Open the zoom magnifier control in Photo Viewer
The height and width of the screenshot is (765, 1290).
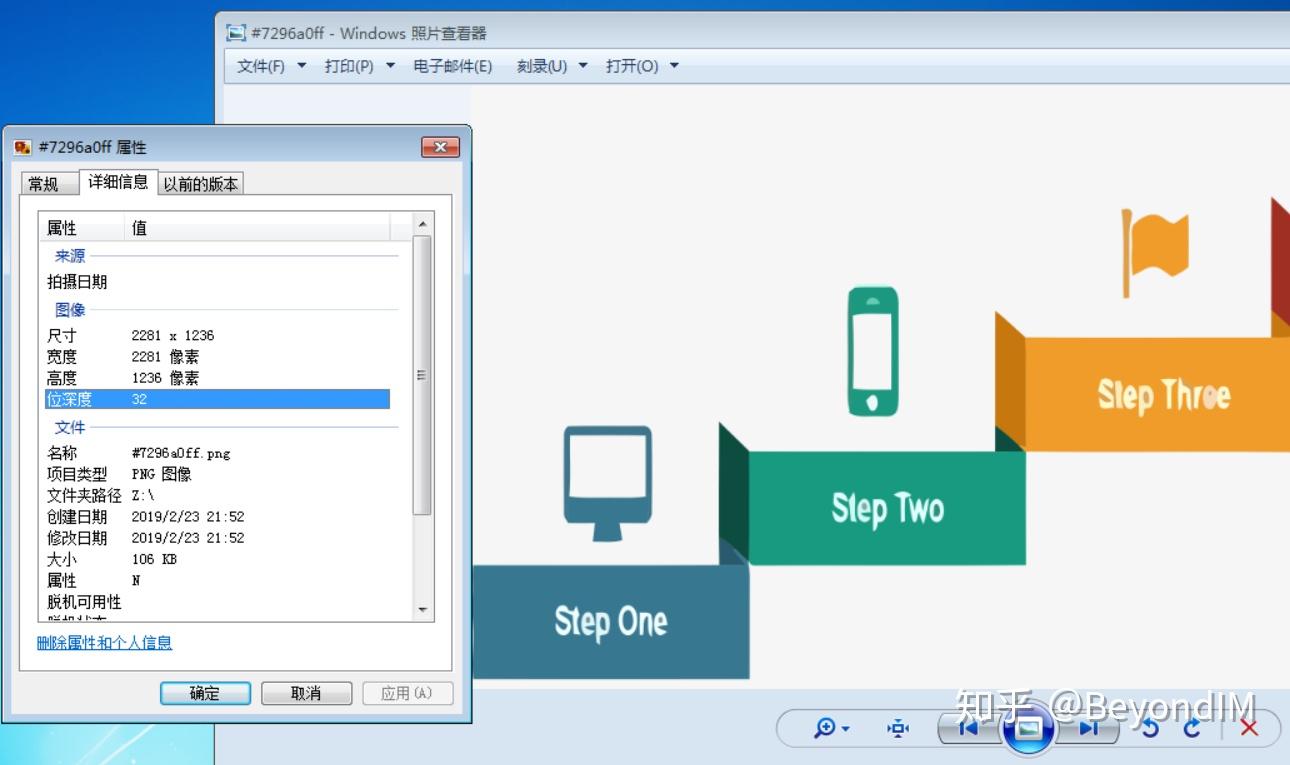click(831, 728)
